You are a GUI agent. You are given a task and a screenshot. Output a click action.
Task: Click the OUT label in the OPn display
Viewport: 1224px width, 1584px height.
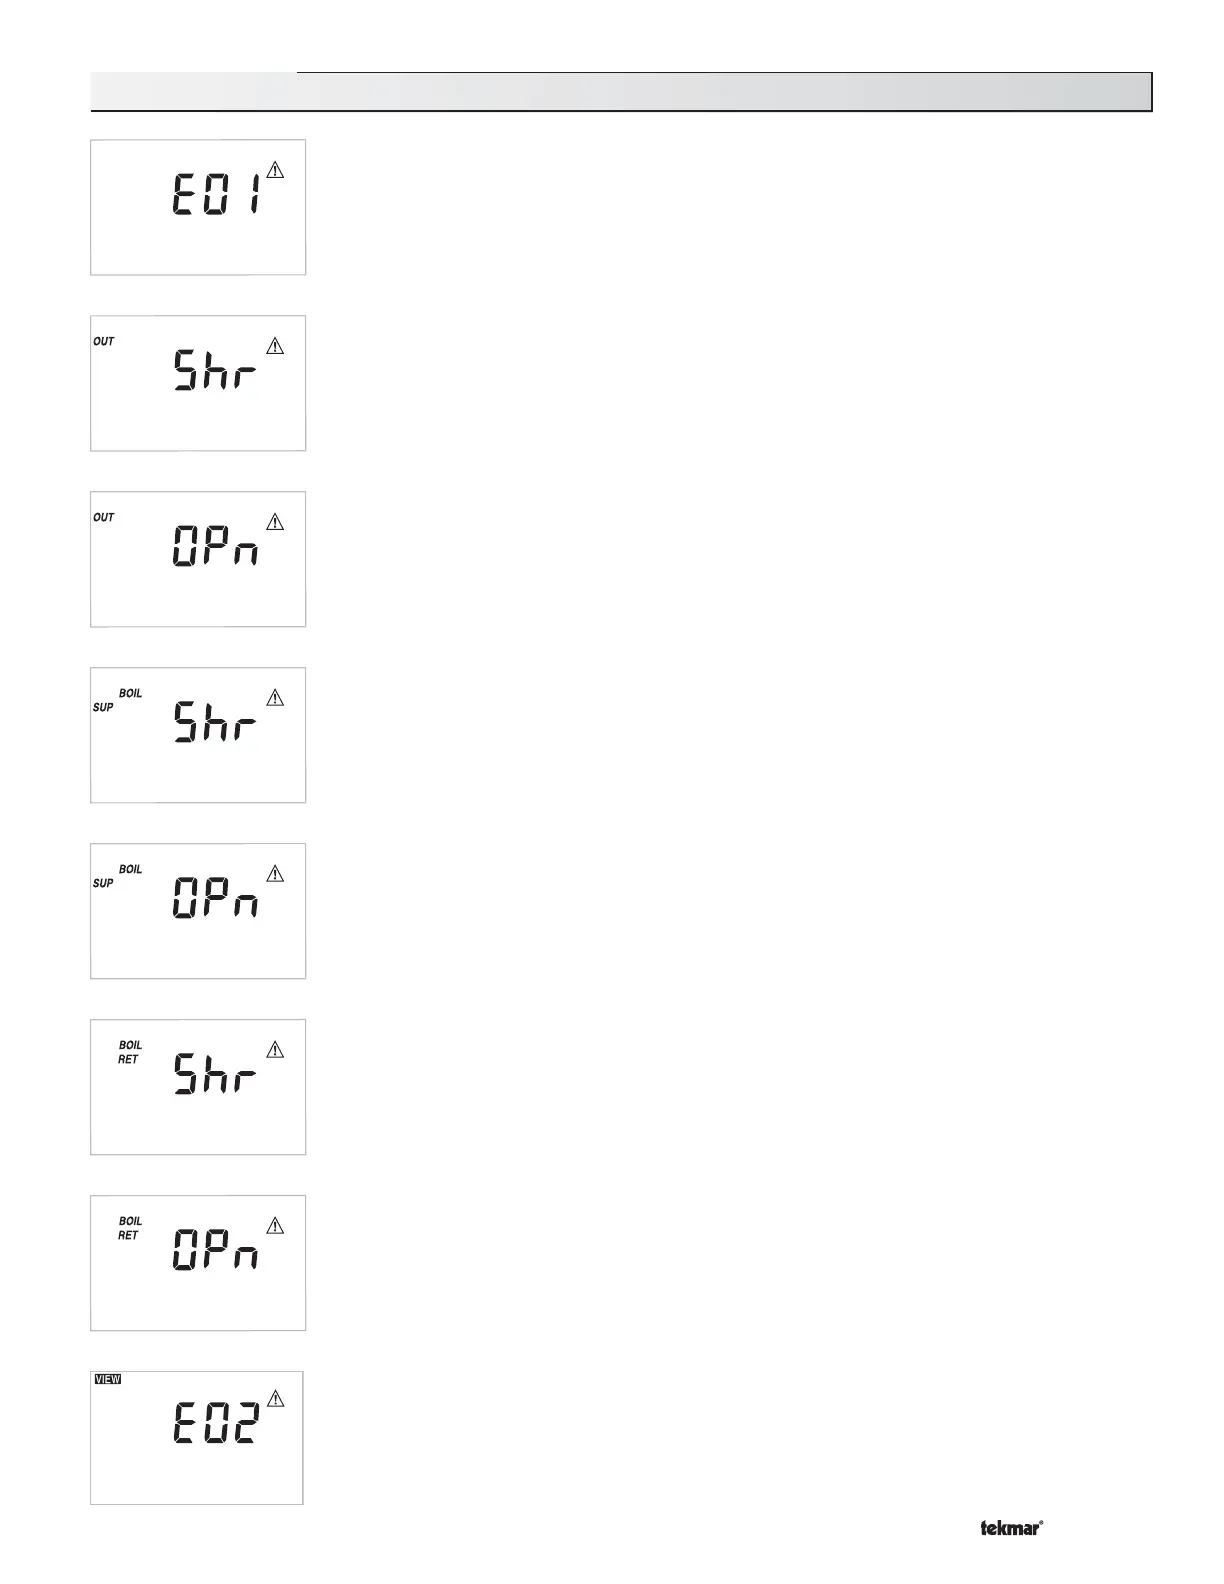point(104,518)
